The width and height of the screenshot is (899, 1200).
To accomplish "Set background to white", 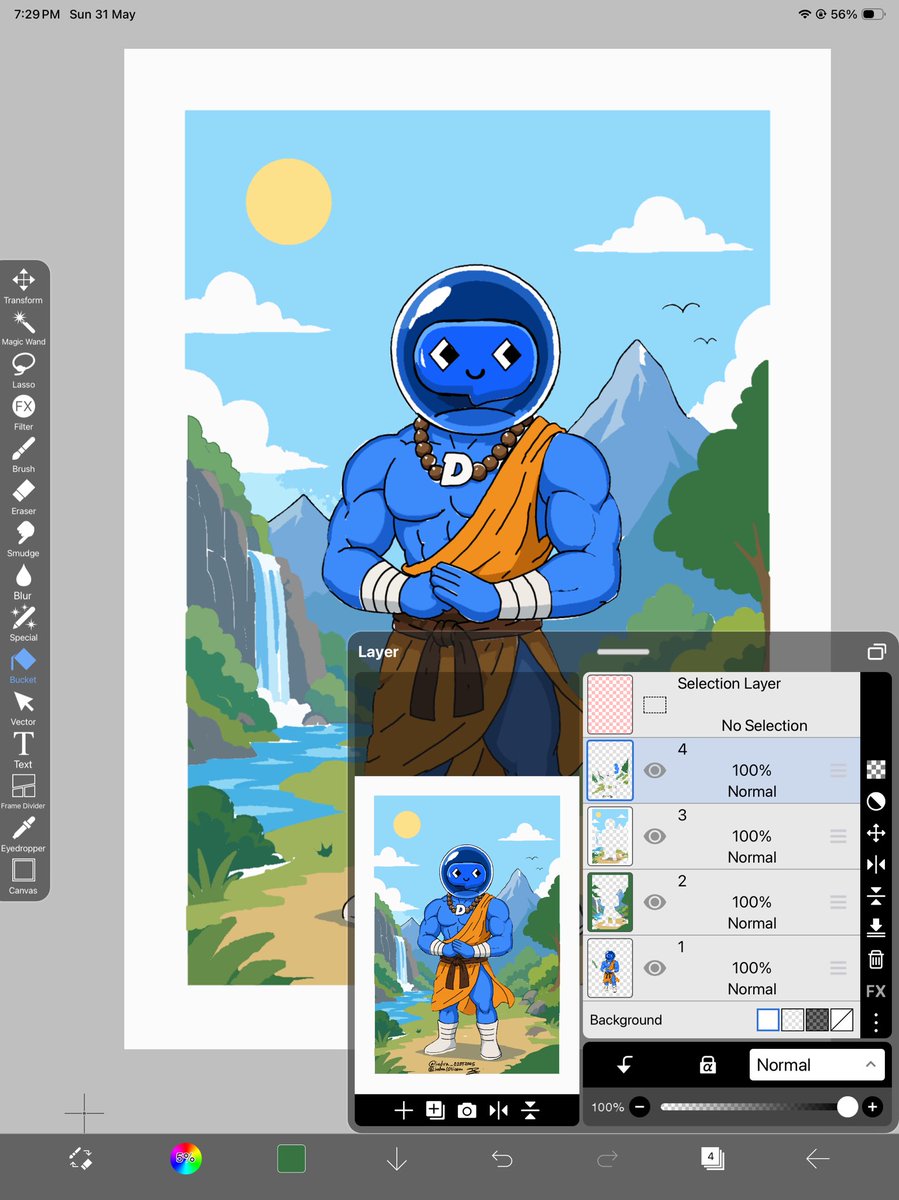I will (x=767, y=1020).
